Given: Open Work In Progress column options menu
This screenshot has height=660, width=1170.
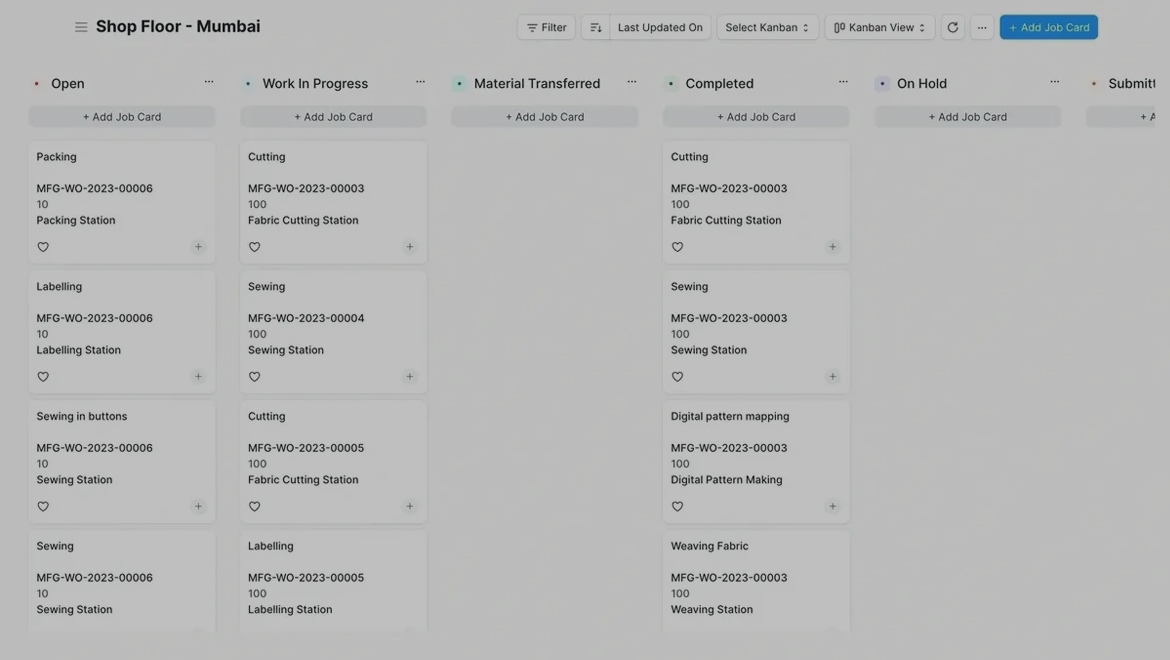Looking at the screenshot, I should pyautogui.click(x=420, y=82).
